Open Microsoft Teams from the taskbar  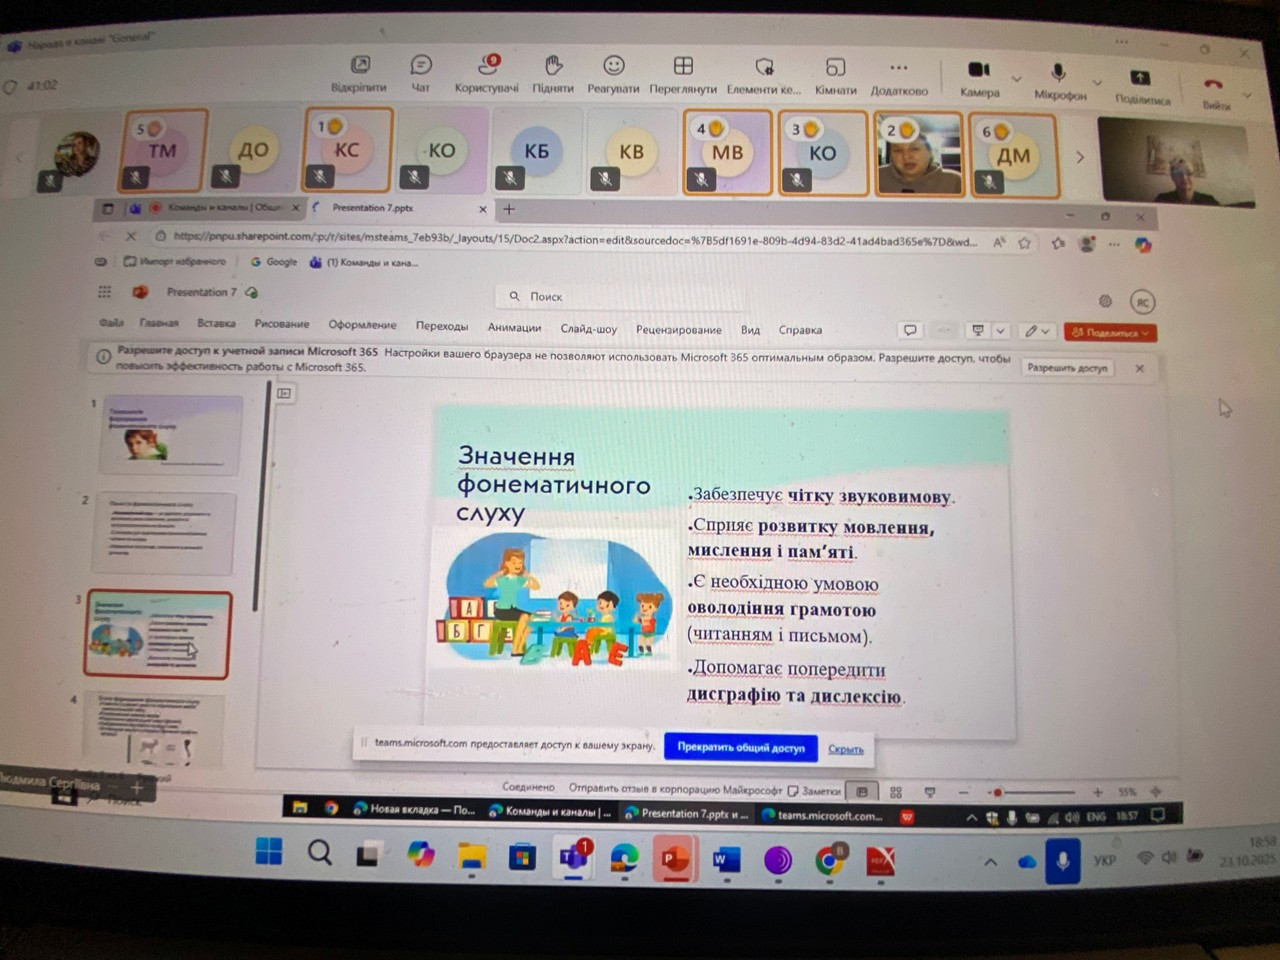point(573,857)
